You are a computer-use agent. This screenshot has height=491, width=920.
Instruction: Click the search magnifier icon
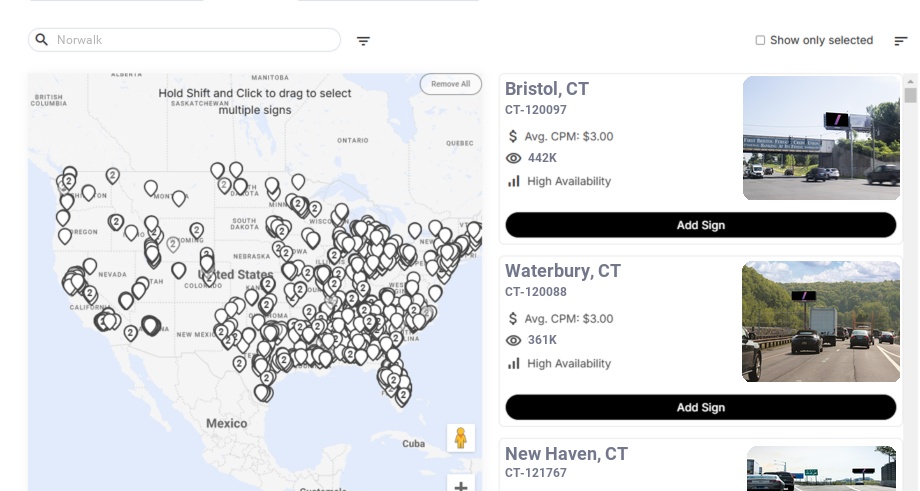pos(42,40)
